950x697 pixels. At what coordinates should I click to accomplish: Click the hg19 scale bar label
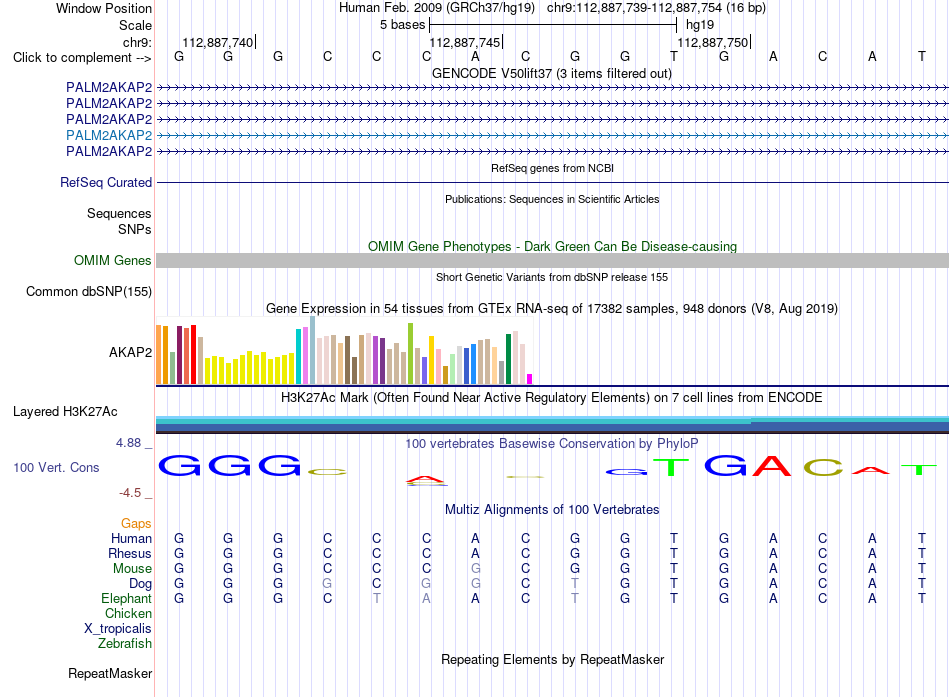coord(700,25)
